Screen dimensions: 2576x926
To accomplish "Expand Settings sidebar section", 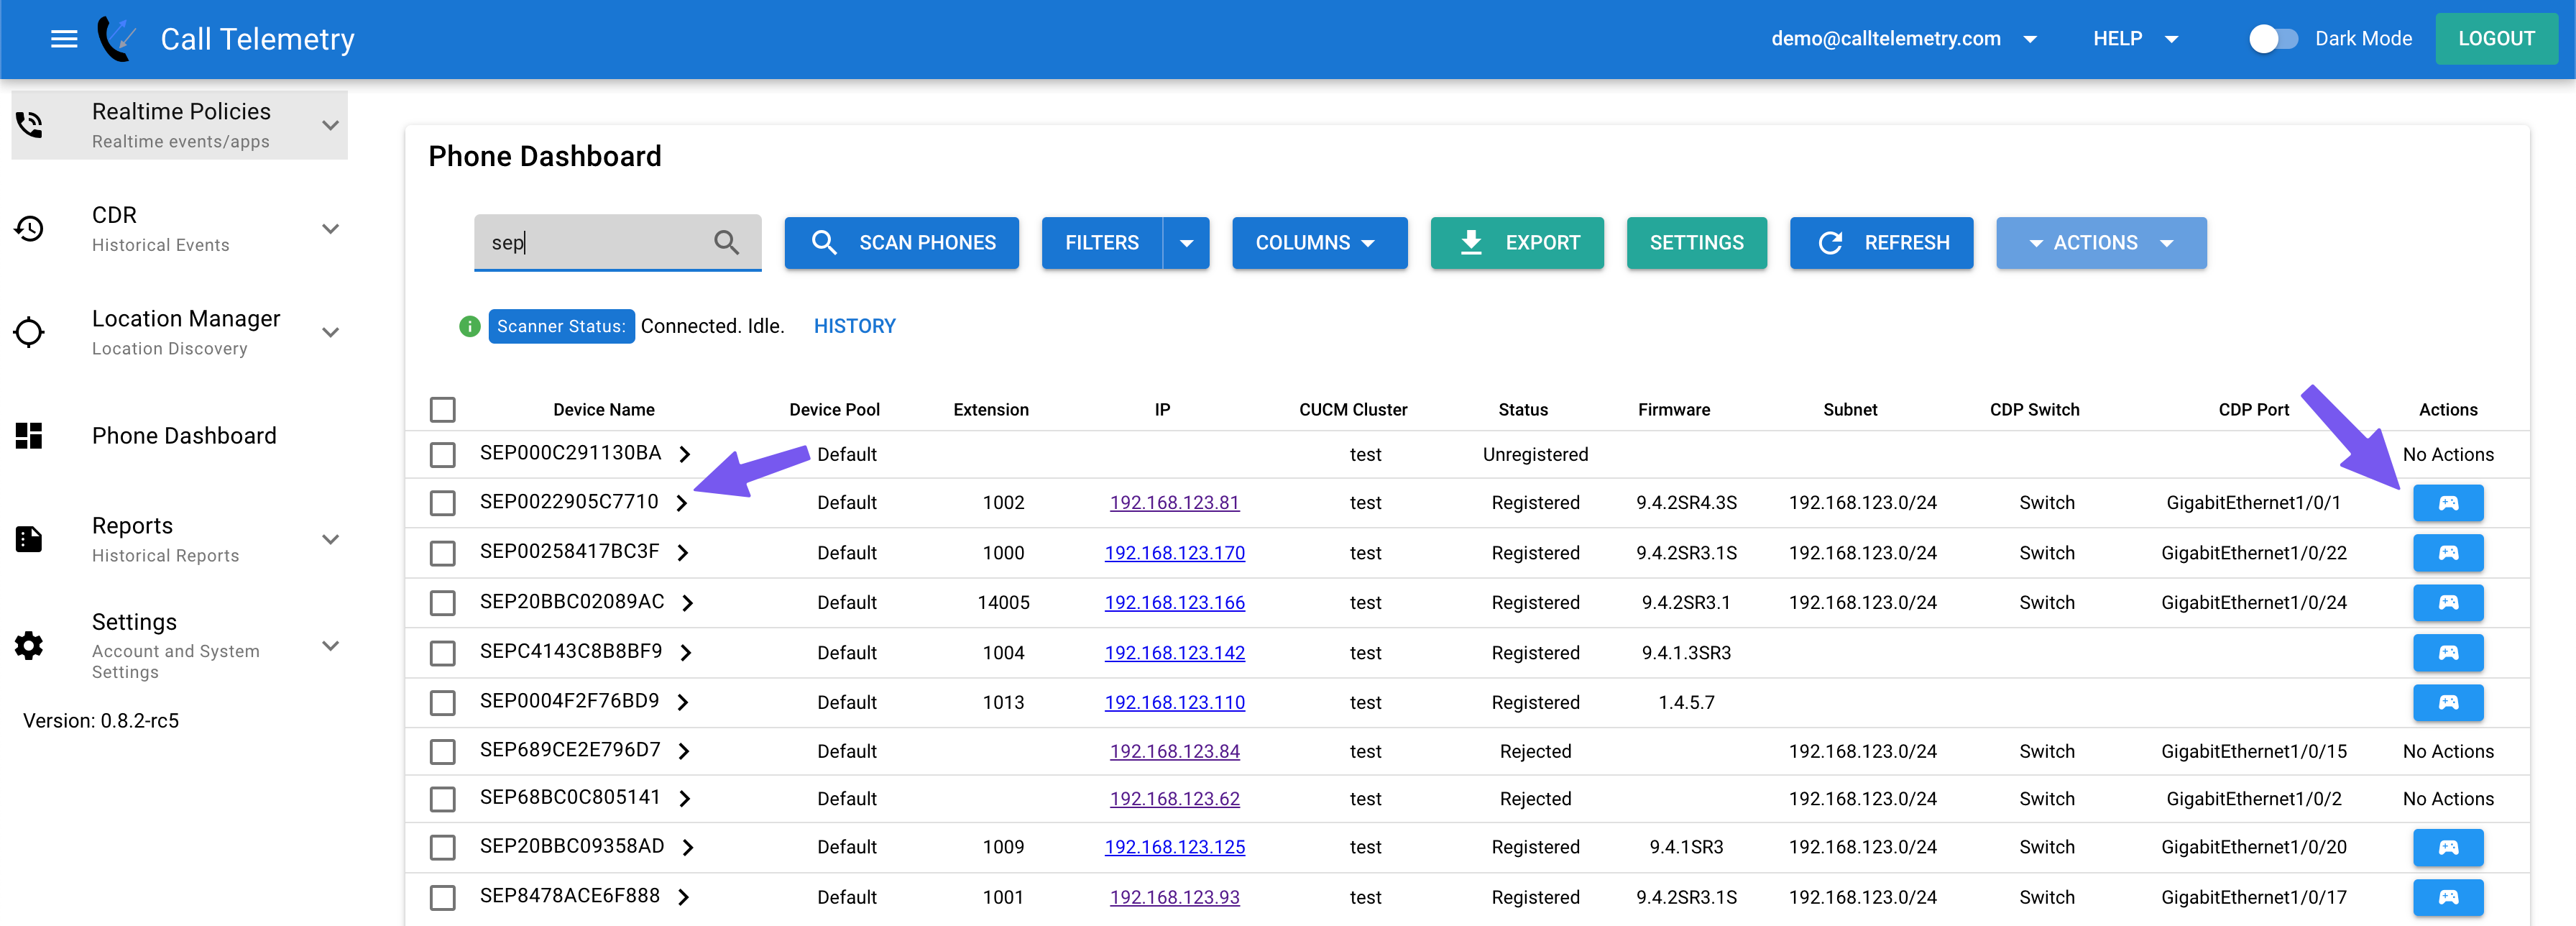I will [x=331, y=646].
